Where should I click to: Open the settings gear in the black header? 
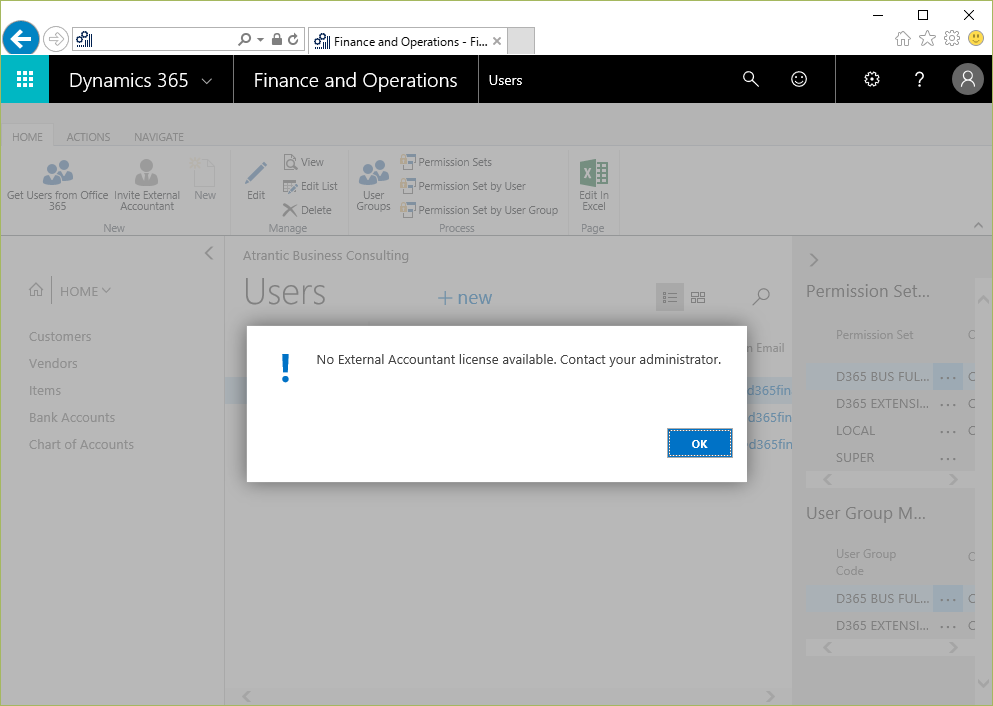click(872, 80)
